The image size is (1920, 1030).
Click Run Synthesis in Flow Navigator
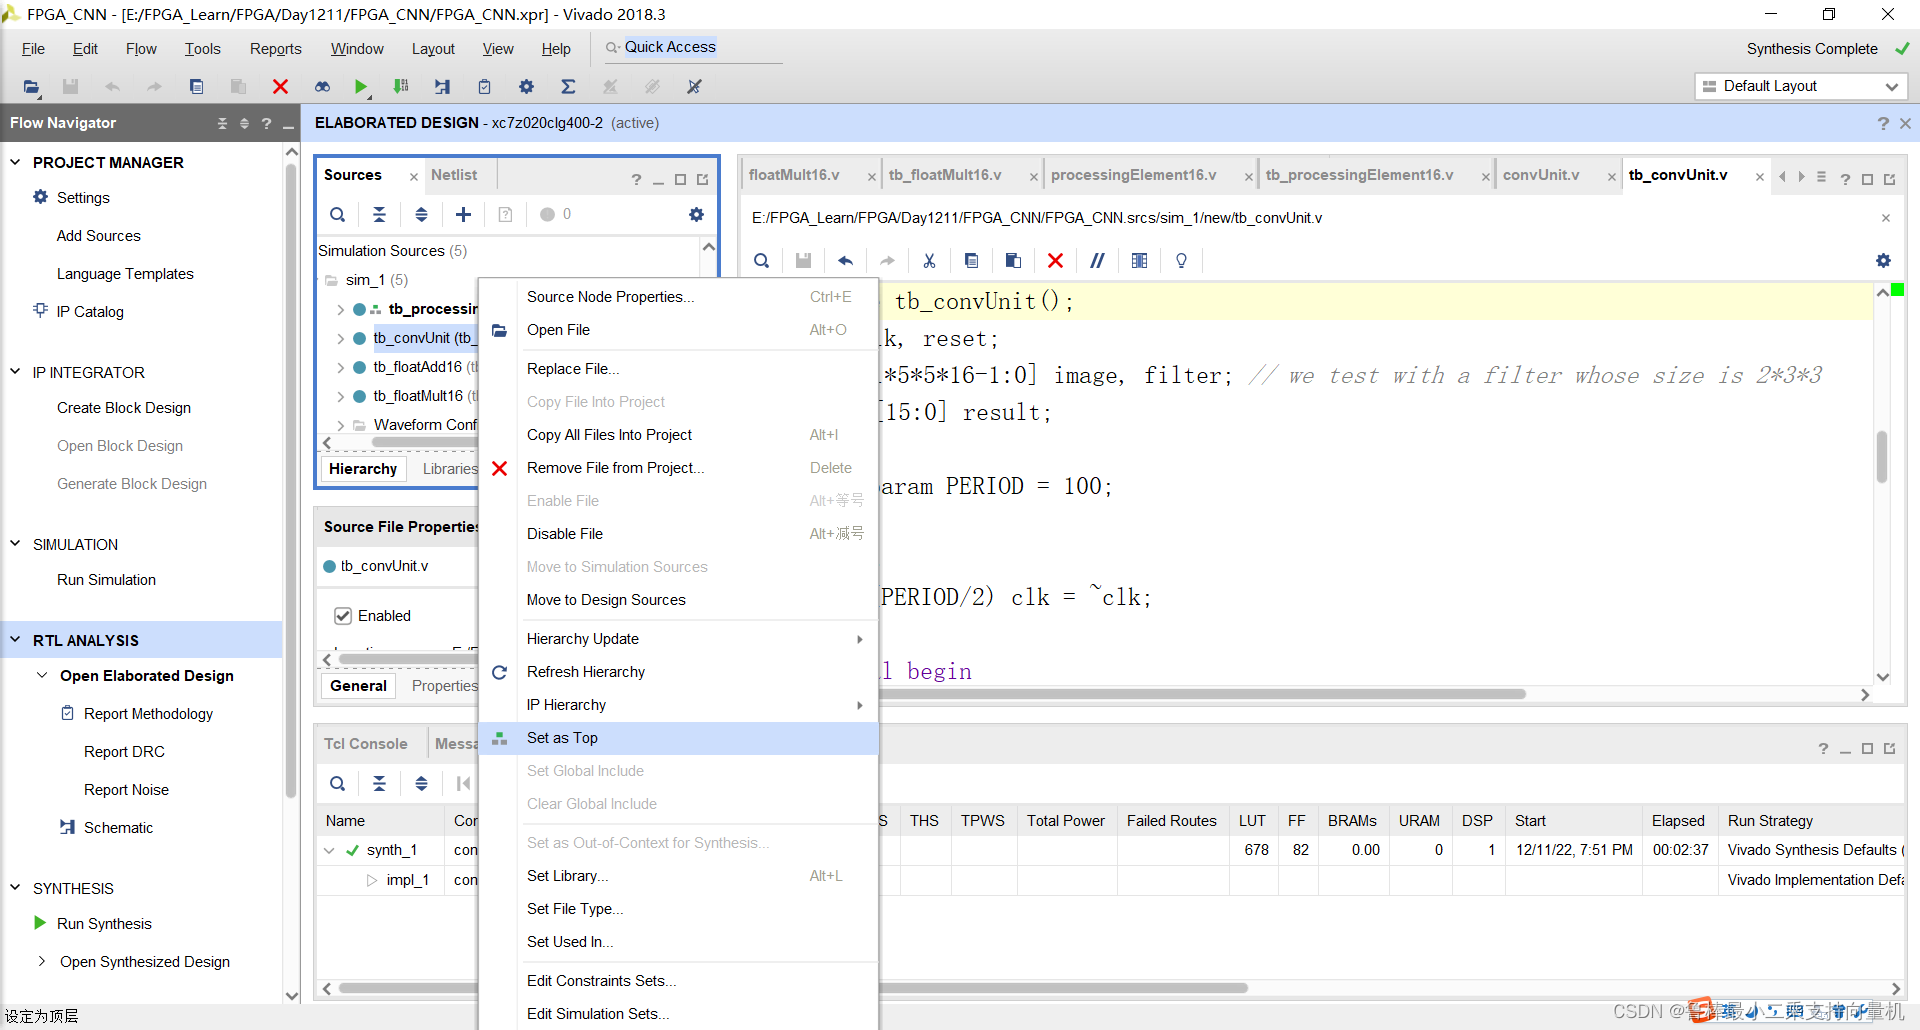point(104,924)
